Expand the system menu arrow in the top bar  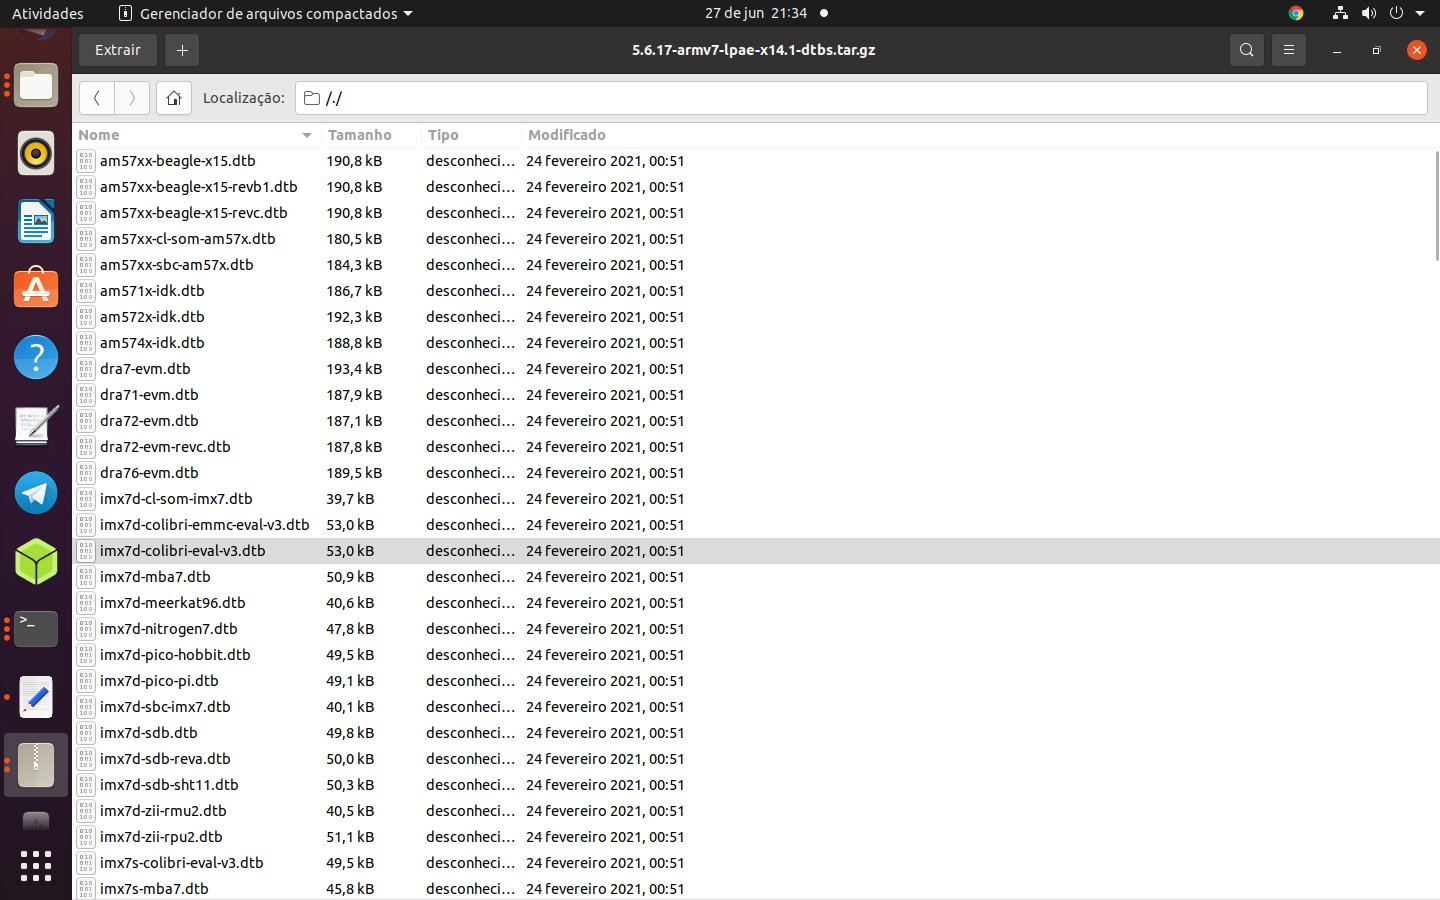tap(1420, 14)
